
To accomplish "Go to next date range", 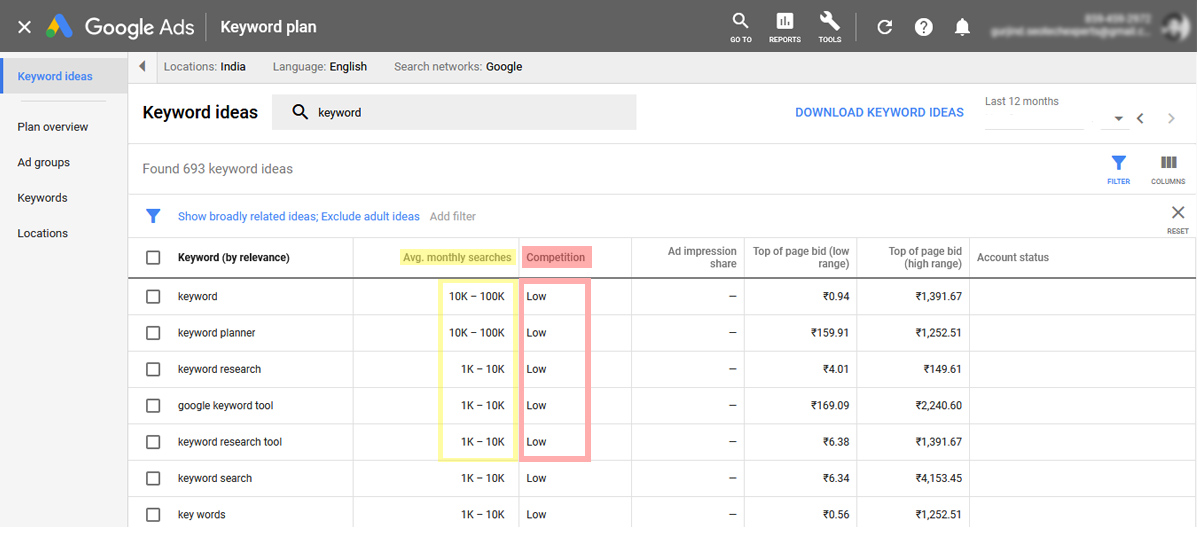I will [1171, 118].
